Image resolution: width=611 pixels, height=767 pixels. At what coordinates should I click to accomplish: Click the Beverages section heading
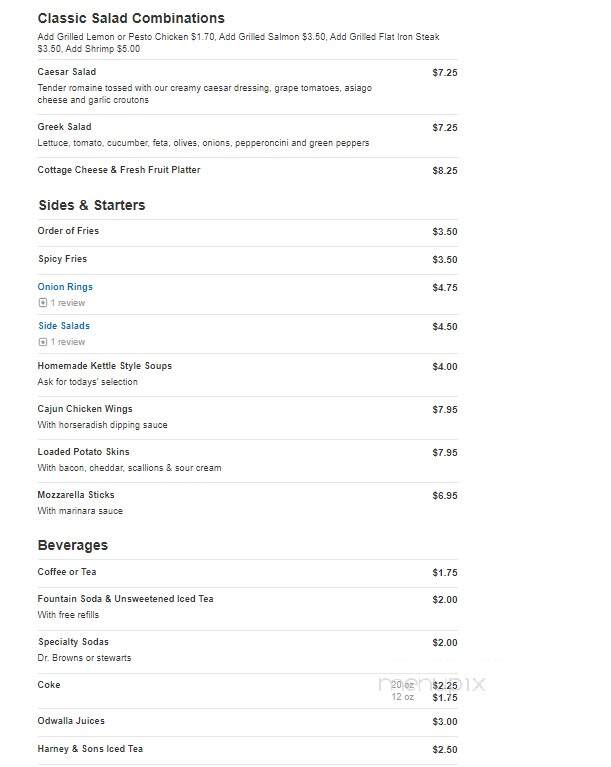pyautogui.click(x=73, y=545)
